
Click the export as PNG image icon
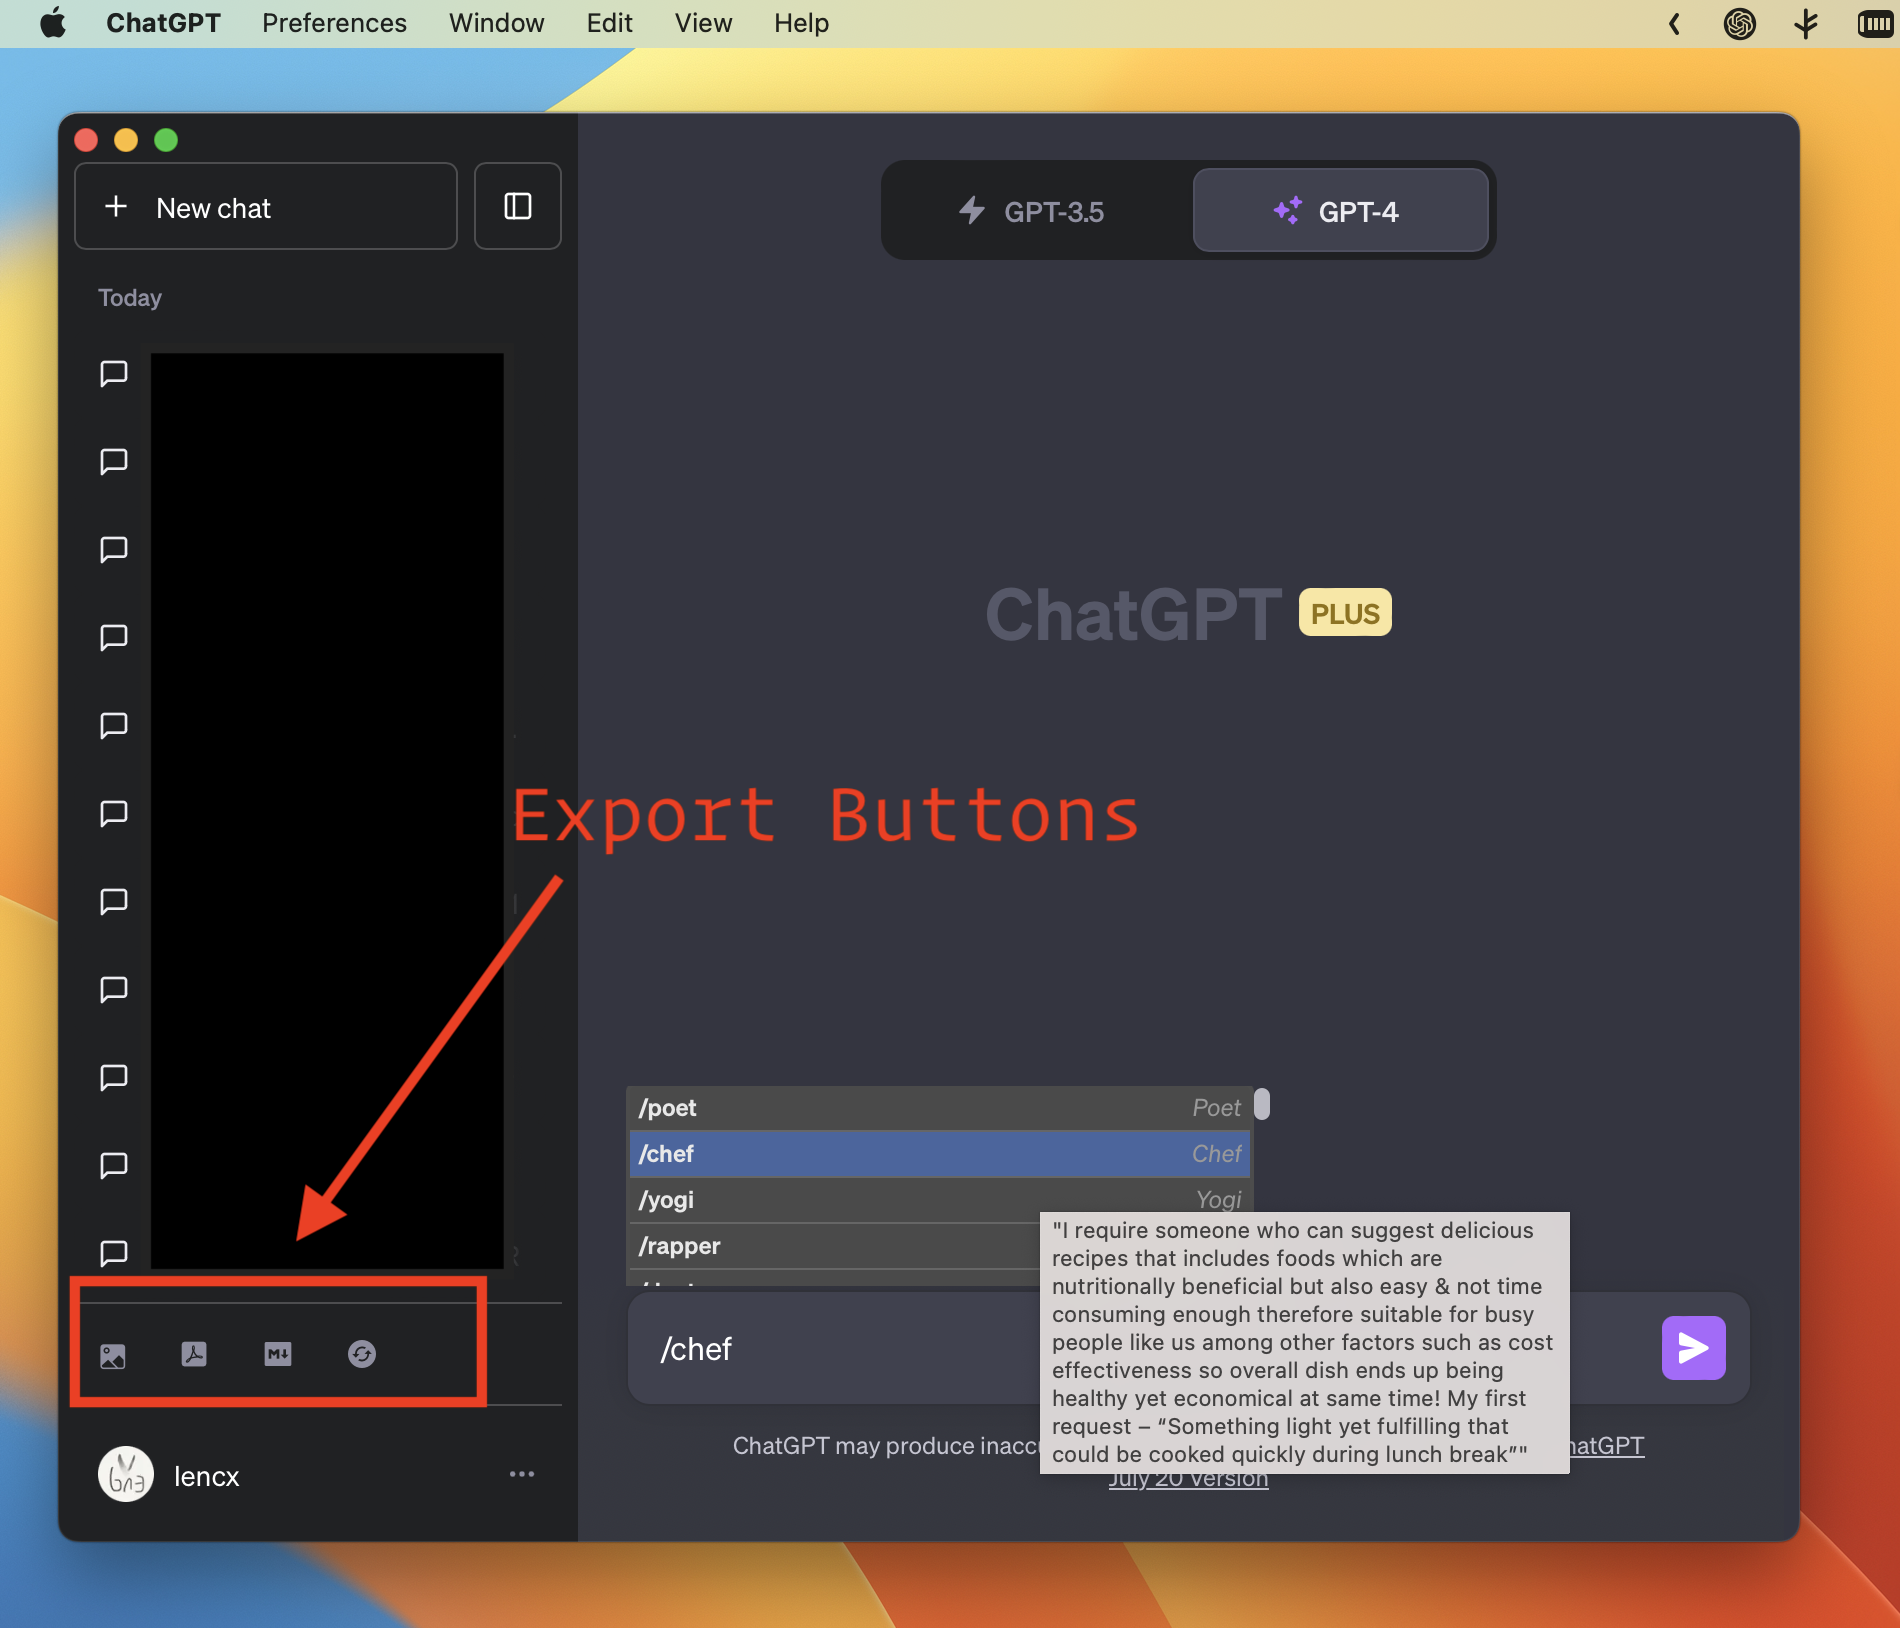[113, 1355]
